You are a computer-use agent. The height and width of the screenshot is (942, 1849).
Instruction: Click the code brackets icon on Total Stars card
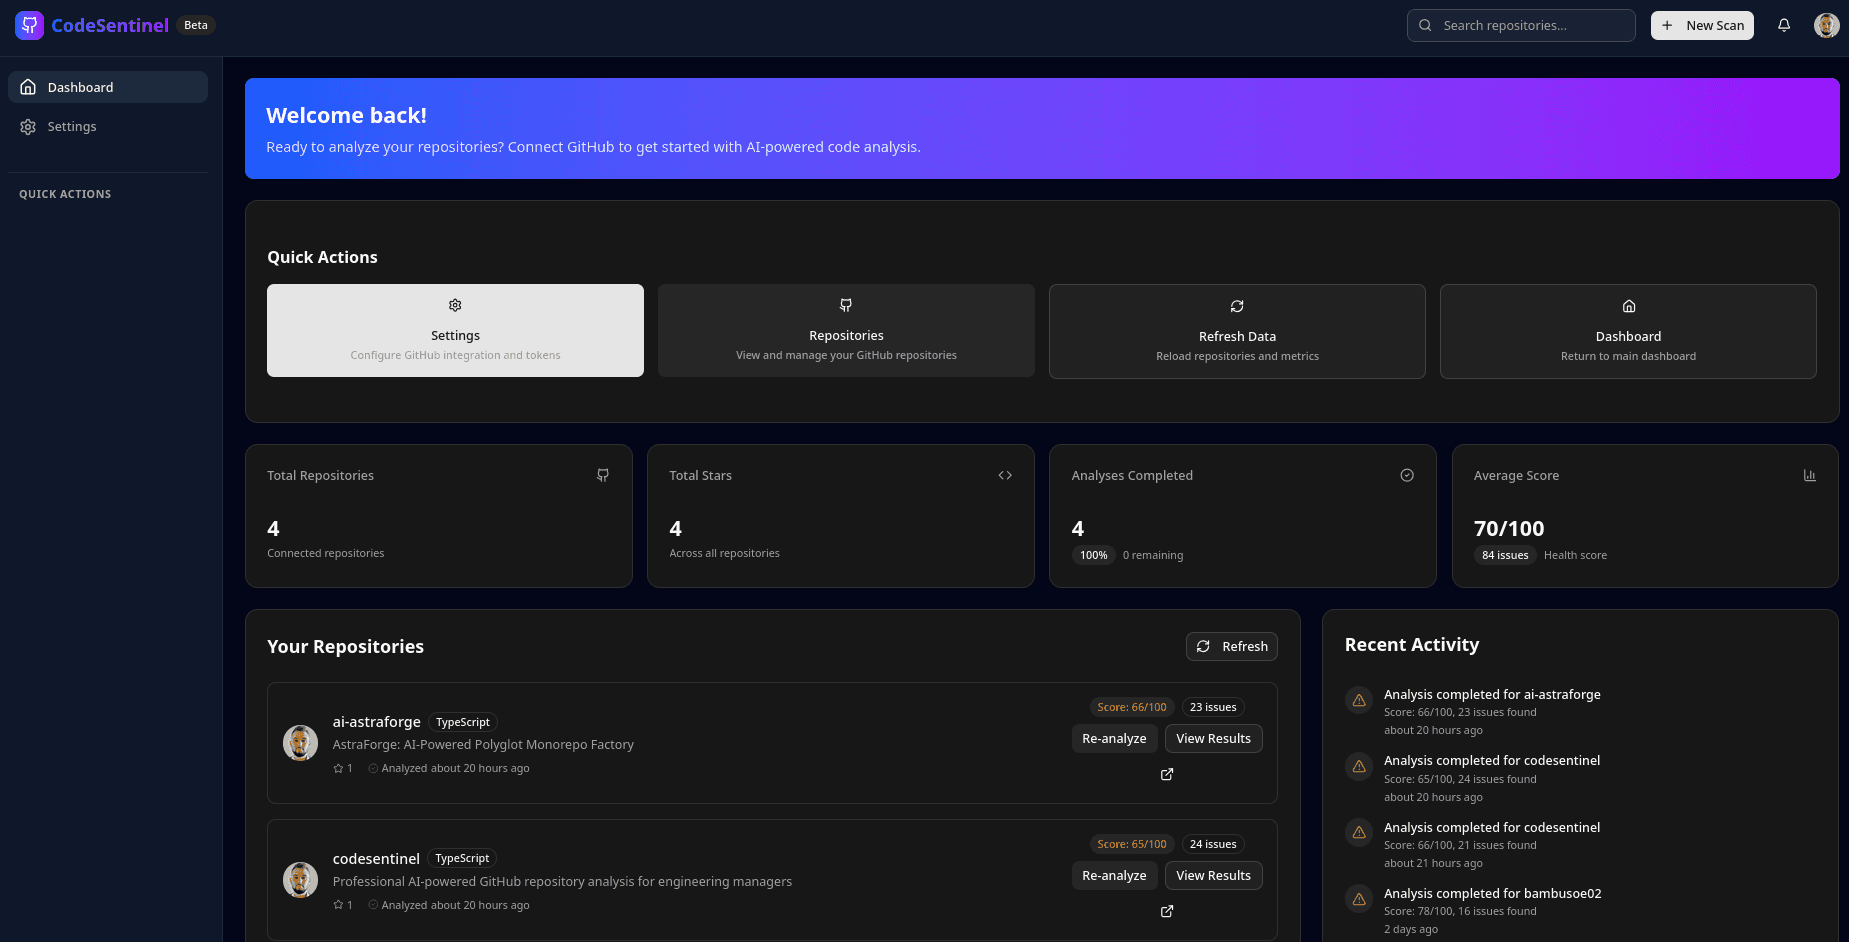point(1005,475)
